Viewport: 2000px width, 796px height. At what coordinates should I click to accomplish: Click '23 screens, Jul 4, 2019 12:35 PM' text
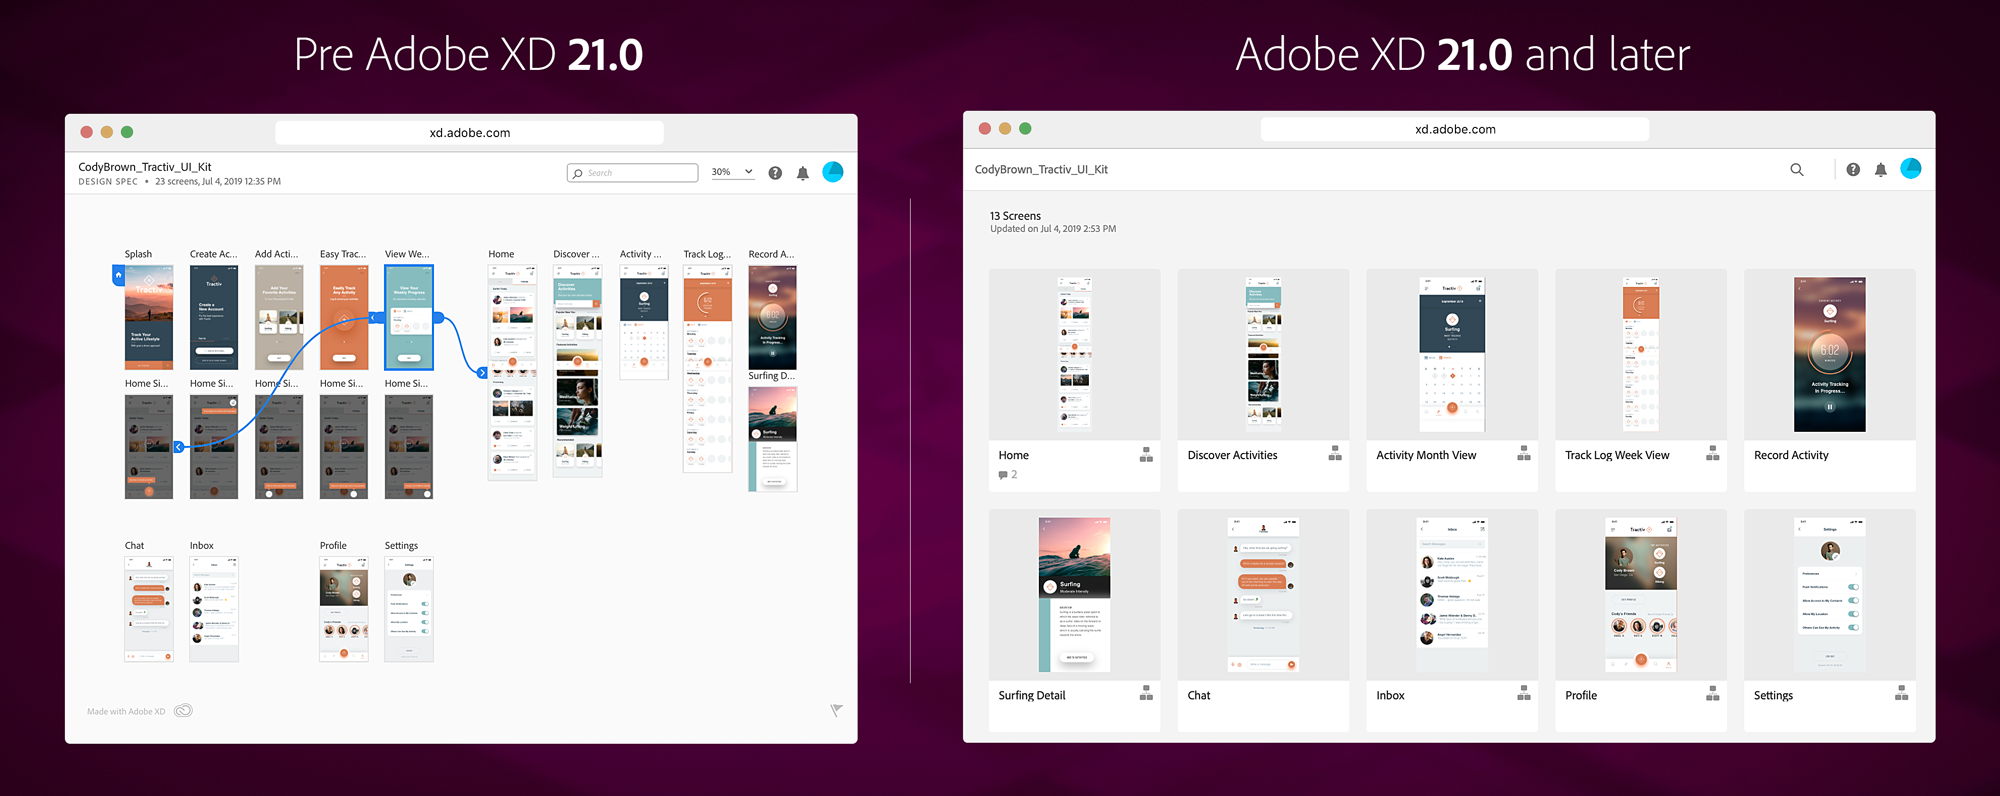click(218, 182)
